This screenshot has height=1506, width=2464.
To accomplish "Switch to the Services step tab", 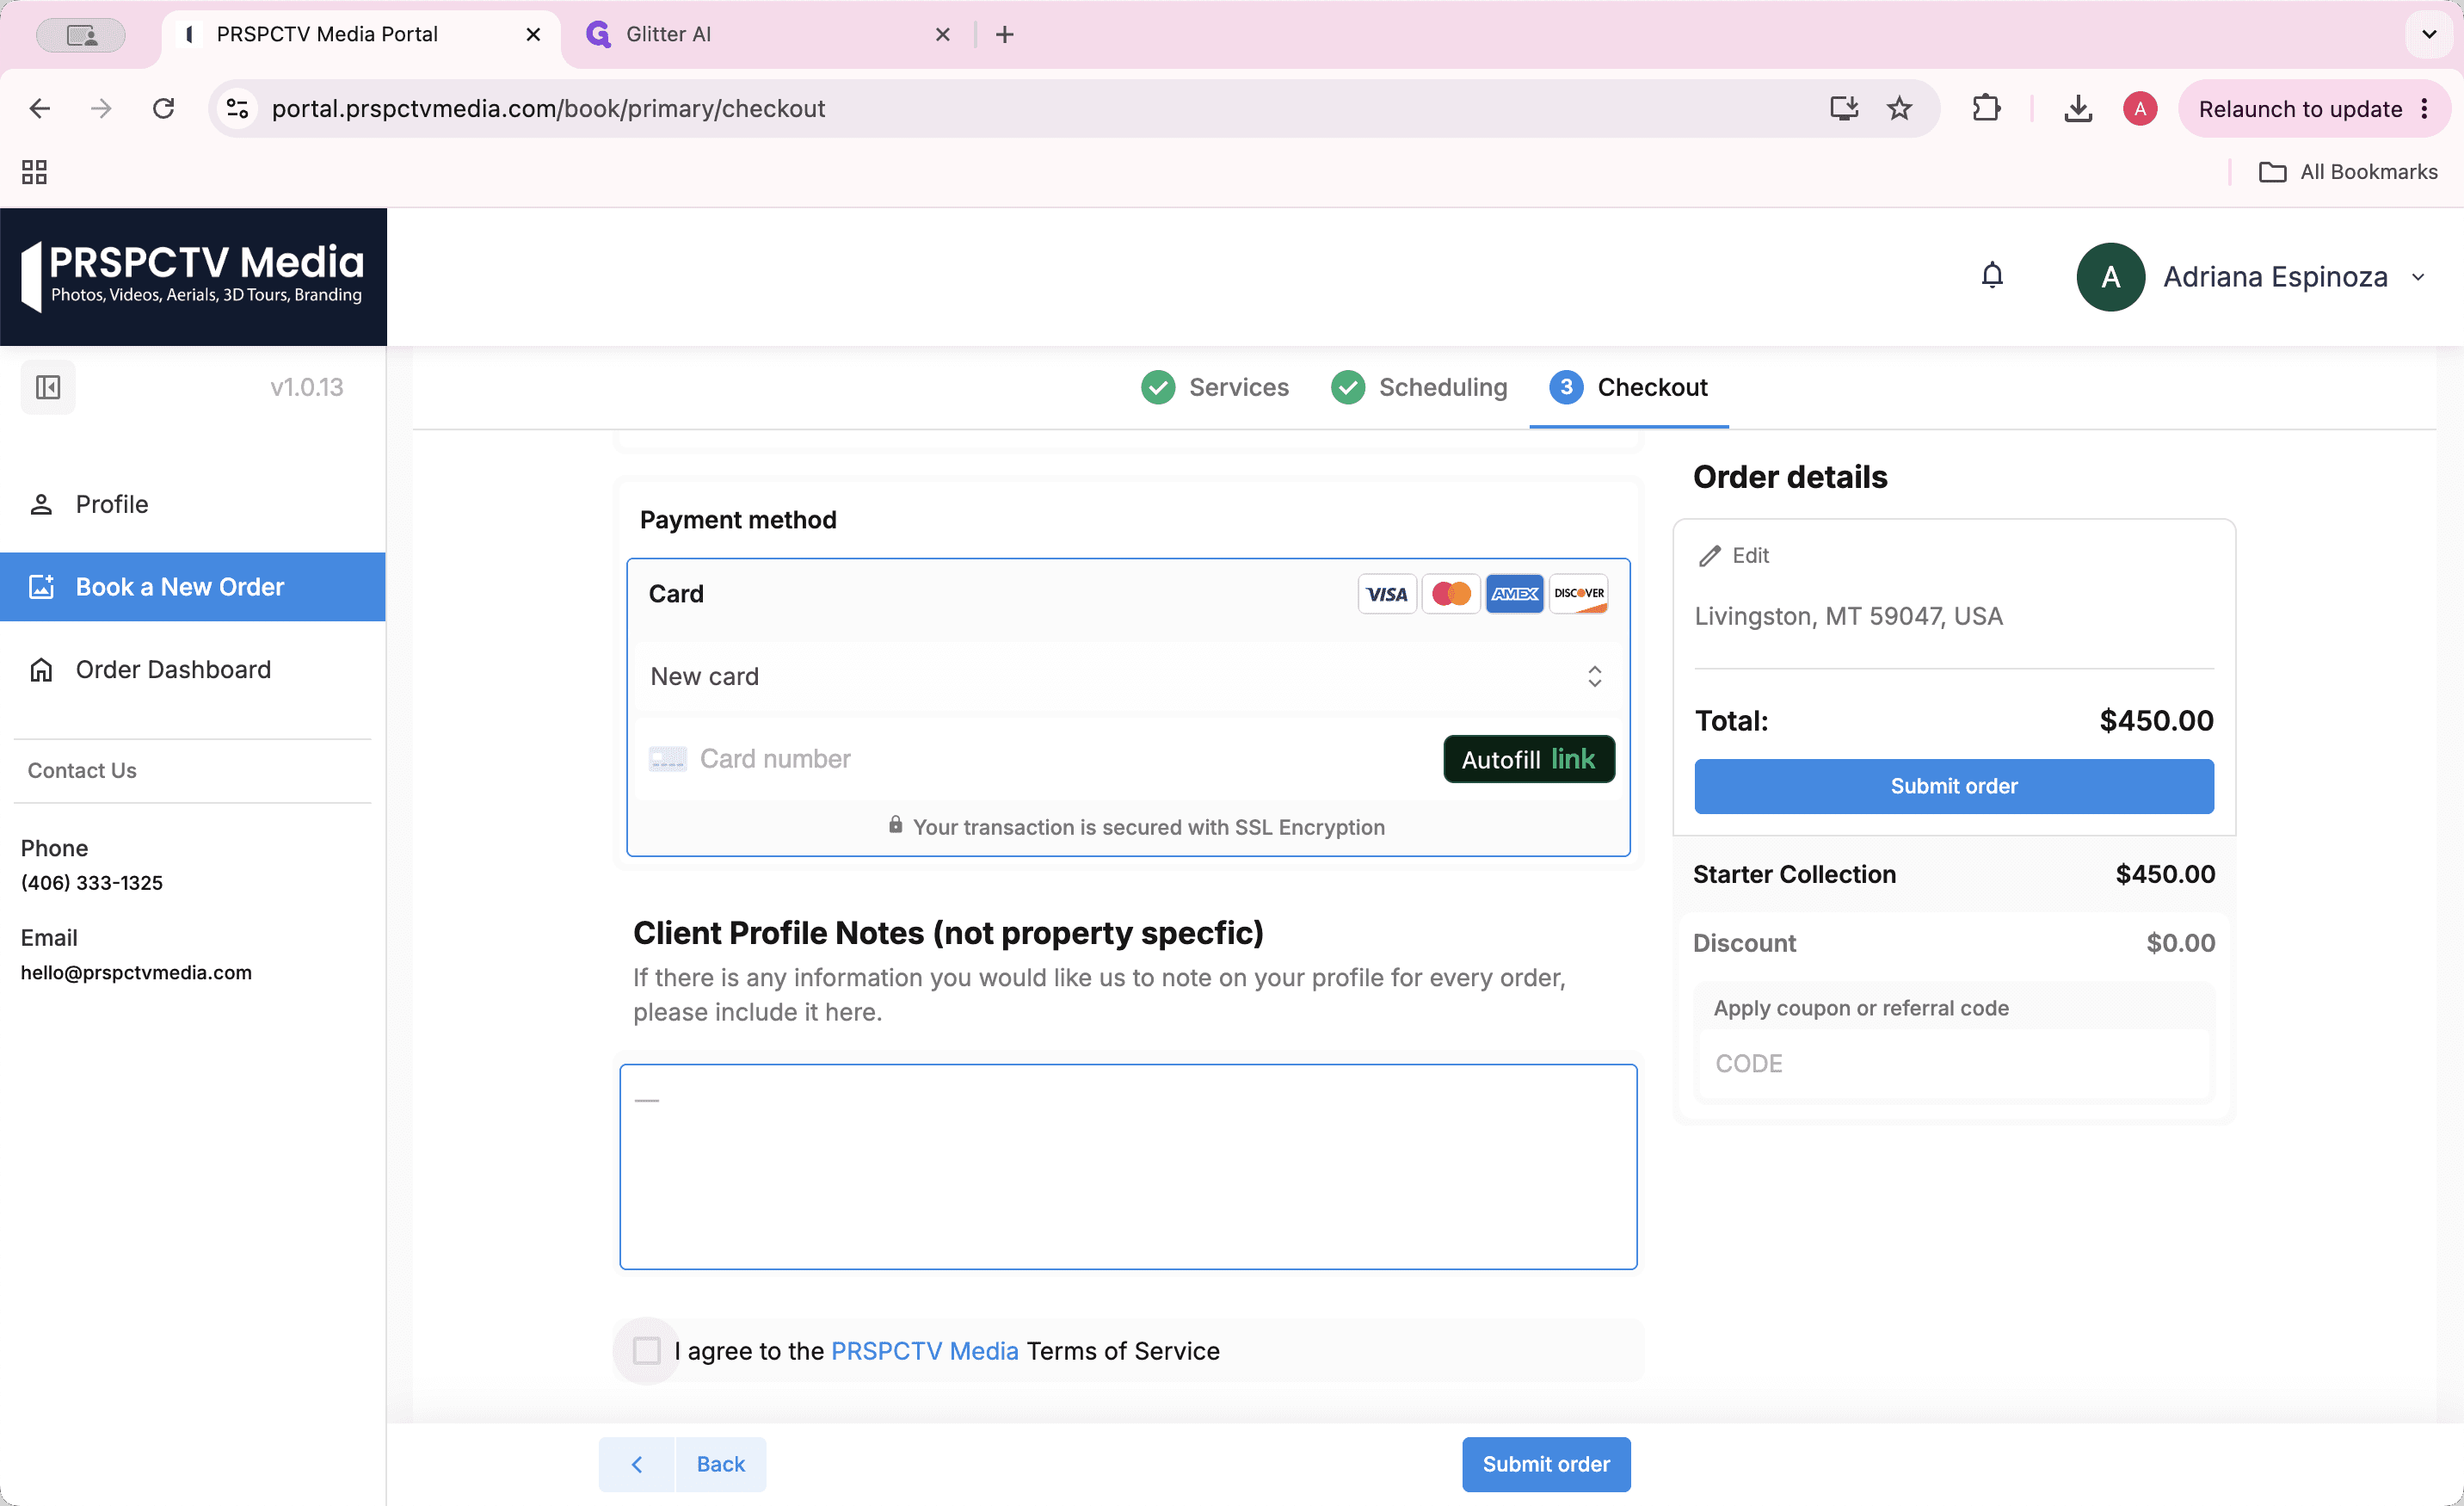I will click(1215, 387).
